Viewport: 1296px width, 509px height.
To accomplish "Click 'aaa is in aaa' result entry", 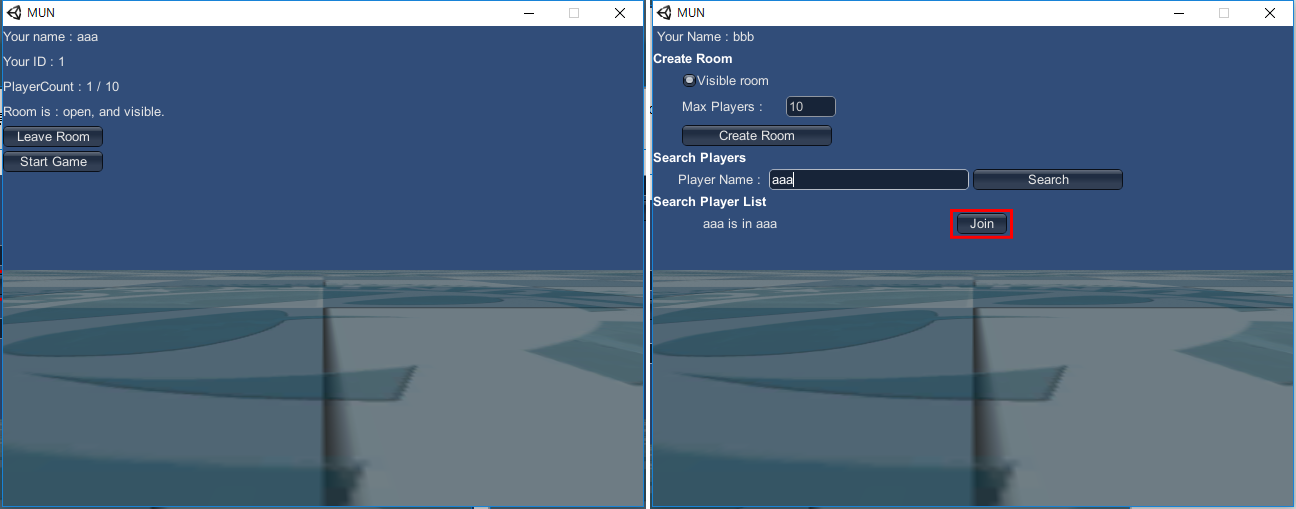I will pyautogui.click(x=740, y=224).
